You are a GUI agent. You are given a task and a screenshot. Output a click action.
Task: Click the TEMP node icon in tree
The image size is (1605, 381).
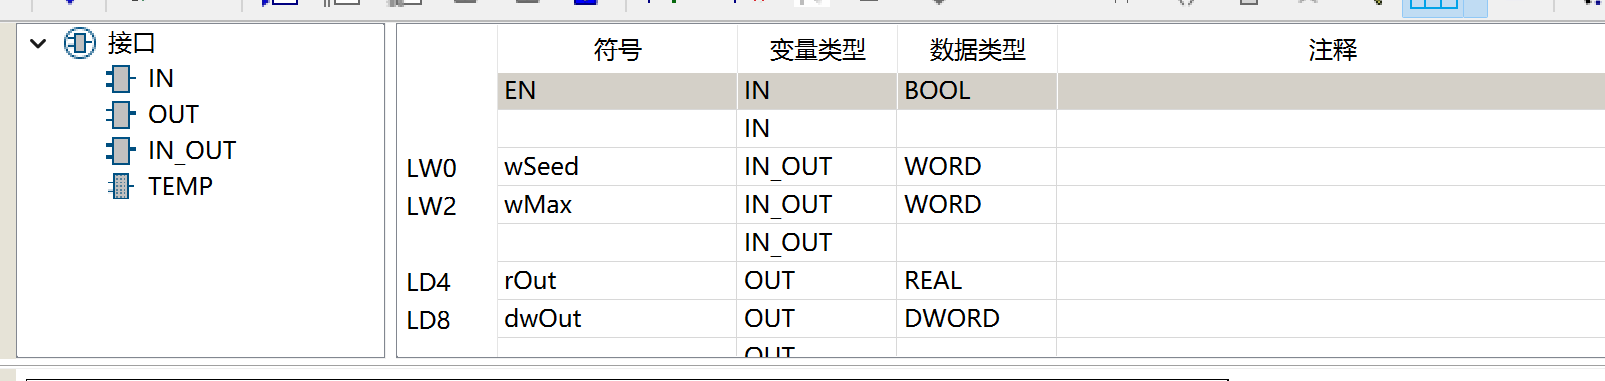120,187
